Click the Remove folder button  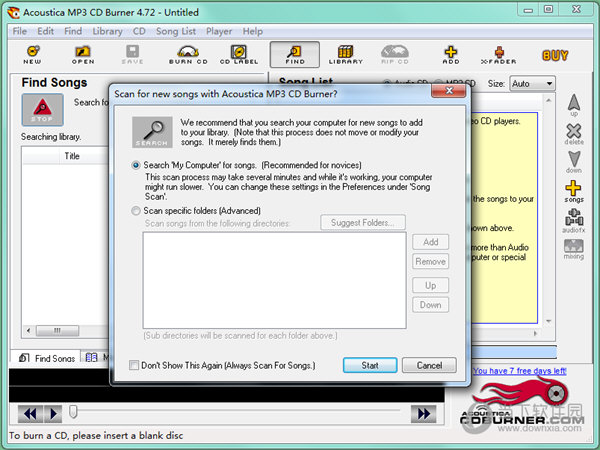tap(430, 261)
